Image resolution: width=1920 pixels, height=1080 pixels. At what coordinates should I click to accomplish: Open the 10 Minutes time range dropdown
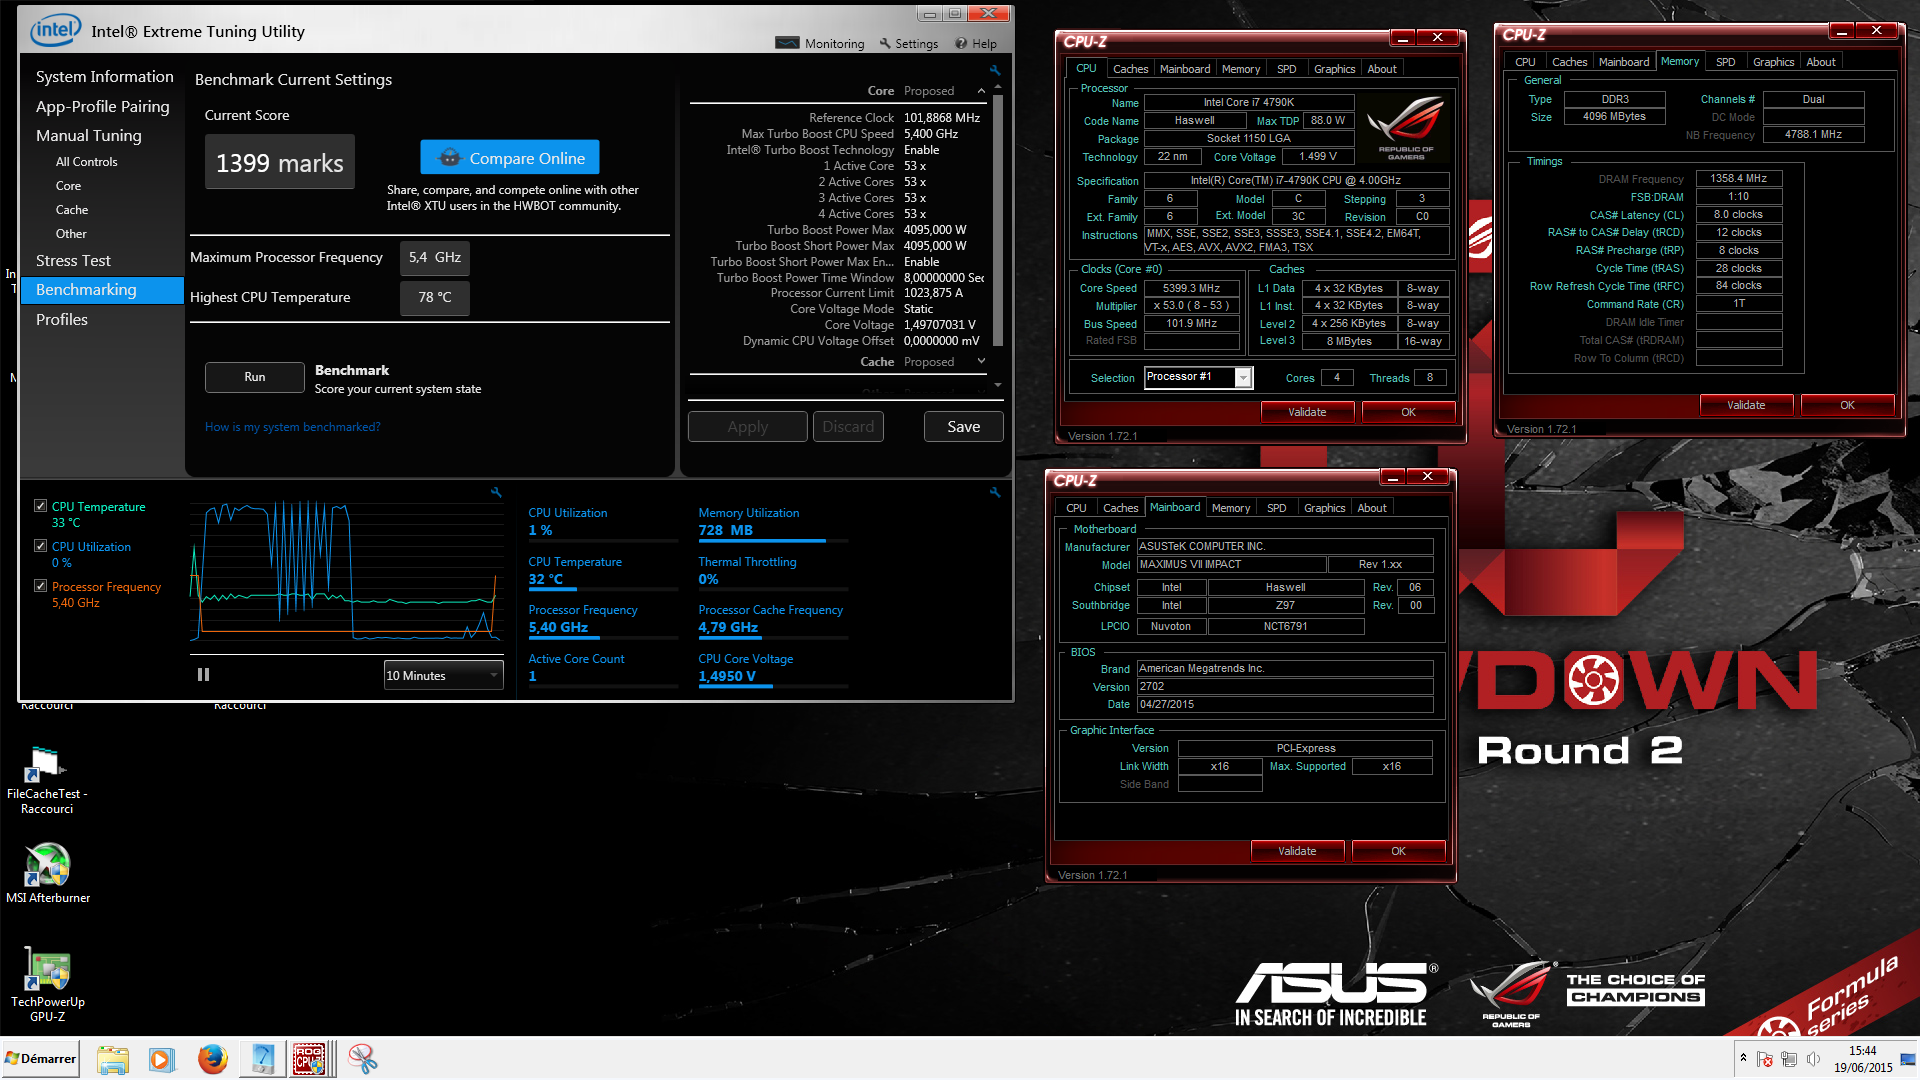point(443,675)
